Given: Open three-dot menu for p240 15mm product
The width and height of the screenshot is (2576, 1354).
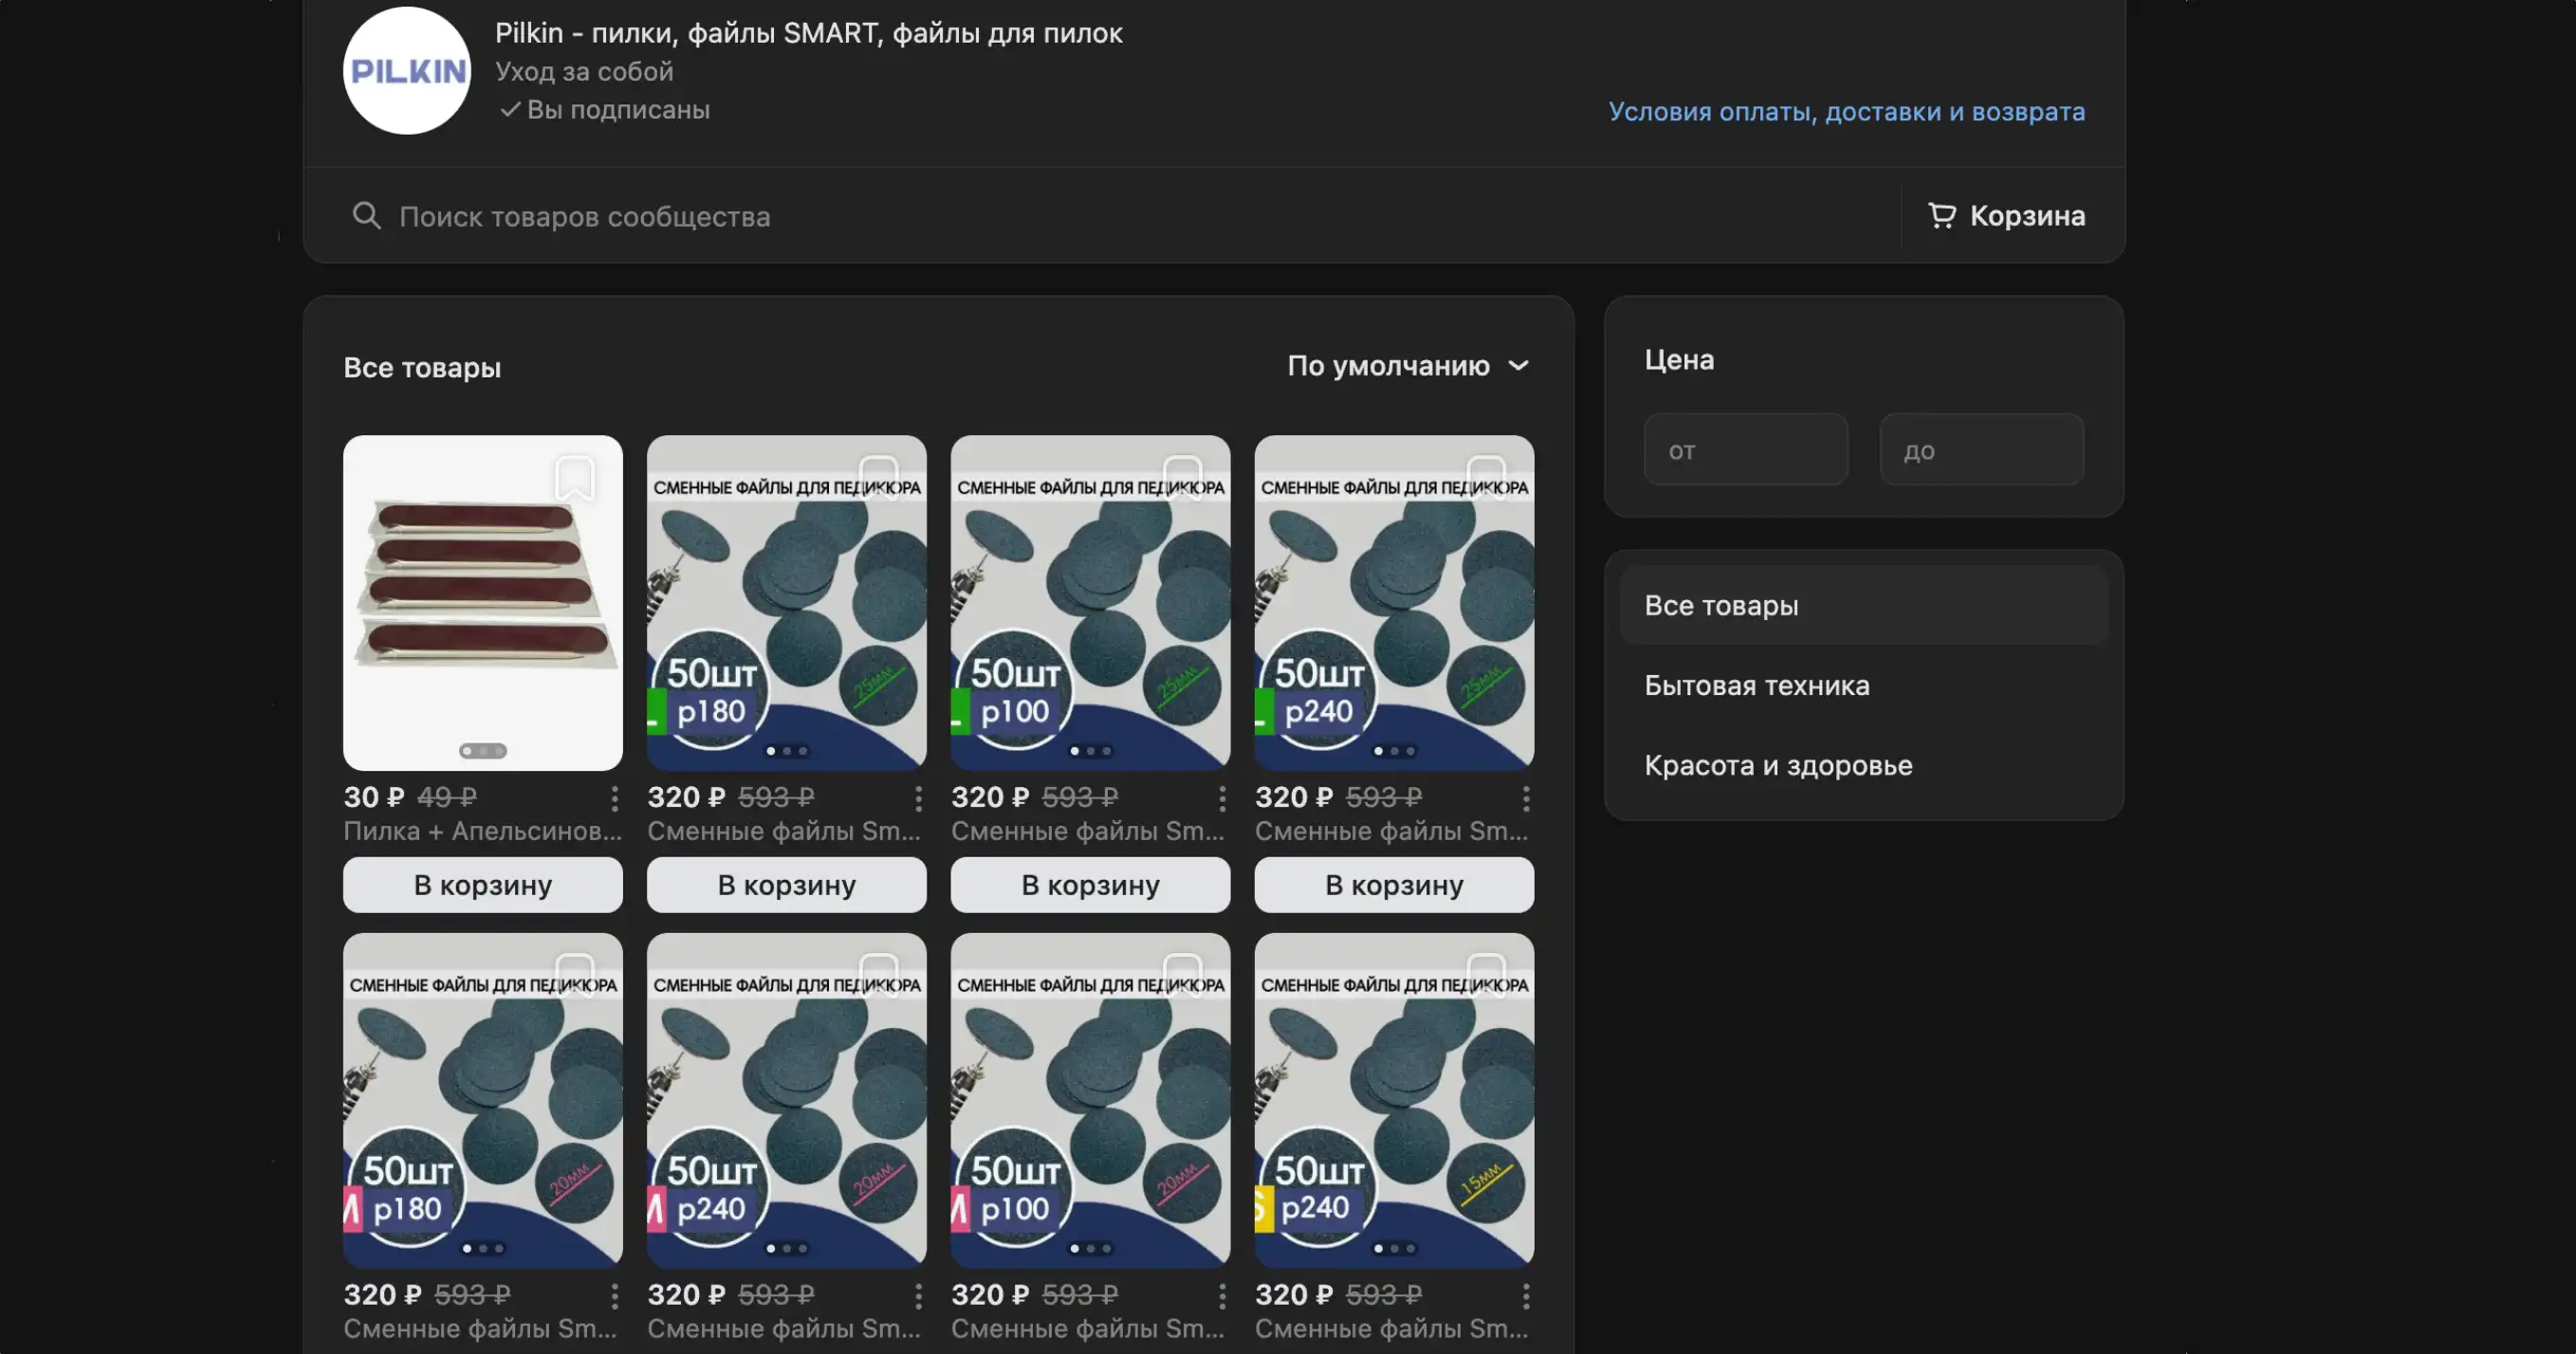Looking at the screenshot, I should click(1526, 1296).
